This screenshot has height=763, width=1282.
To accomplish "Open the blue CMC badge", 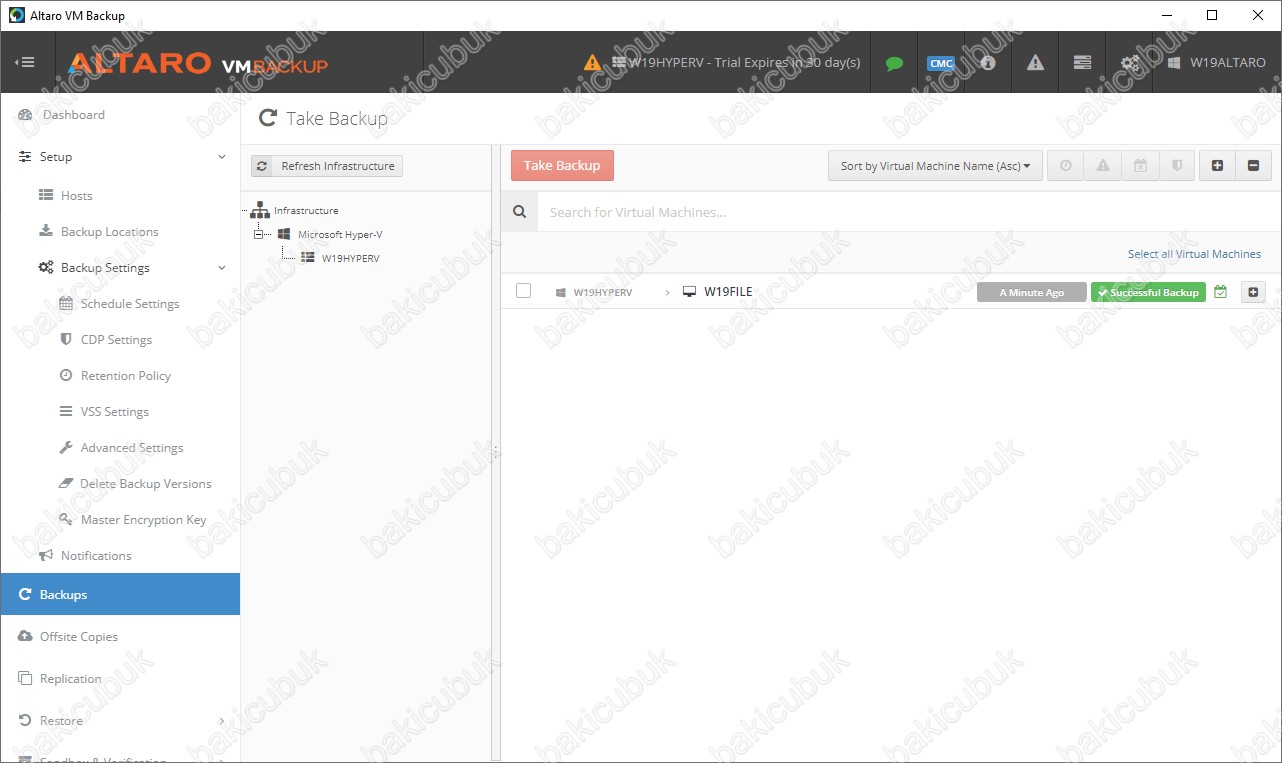I will pyautogui.click(x=941, y=63).
